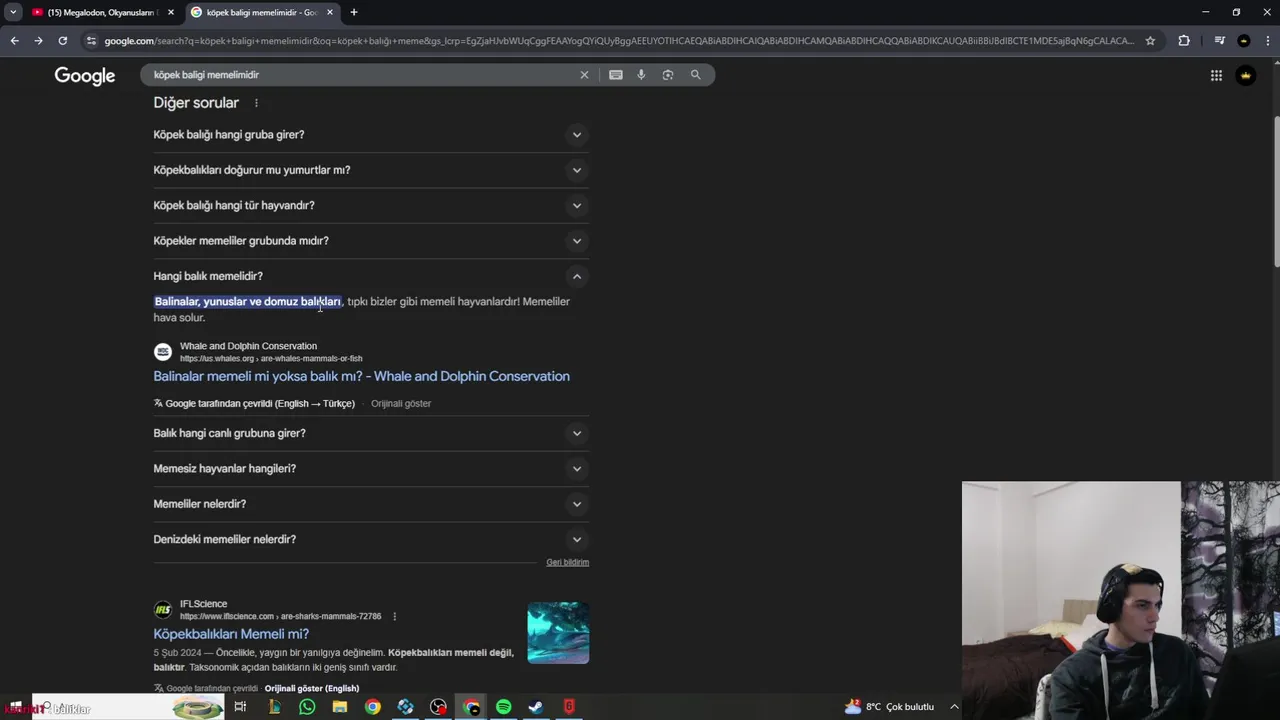Open more options next to Diğer sorular
This screenshot has height=720, width=1280.
click(256, 103)
